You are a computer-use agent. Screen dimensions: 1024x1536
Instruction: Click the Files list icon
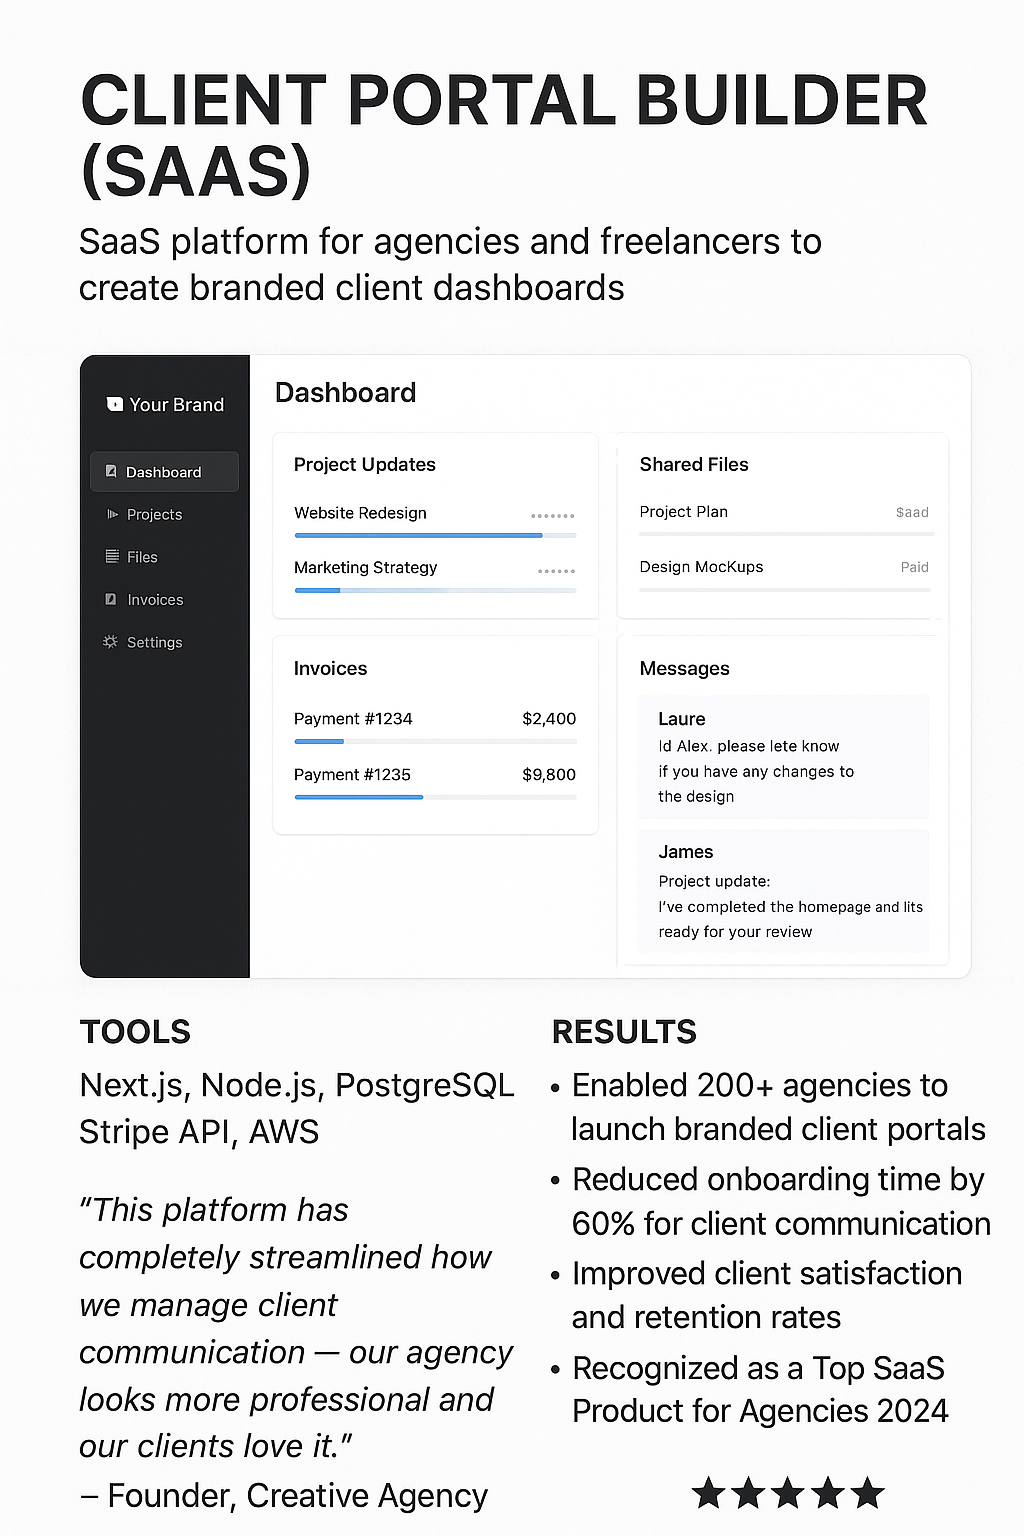pyautogui.click(x=112, y=556)
